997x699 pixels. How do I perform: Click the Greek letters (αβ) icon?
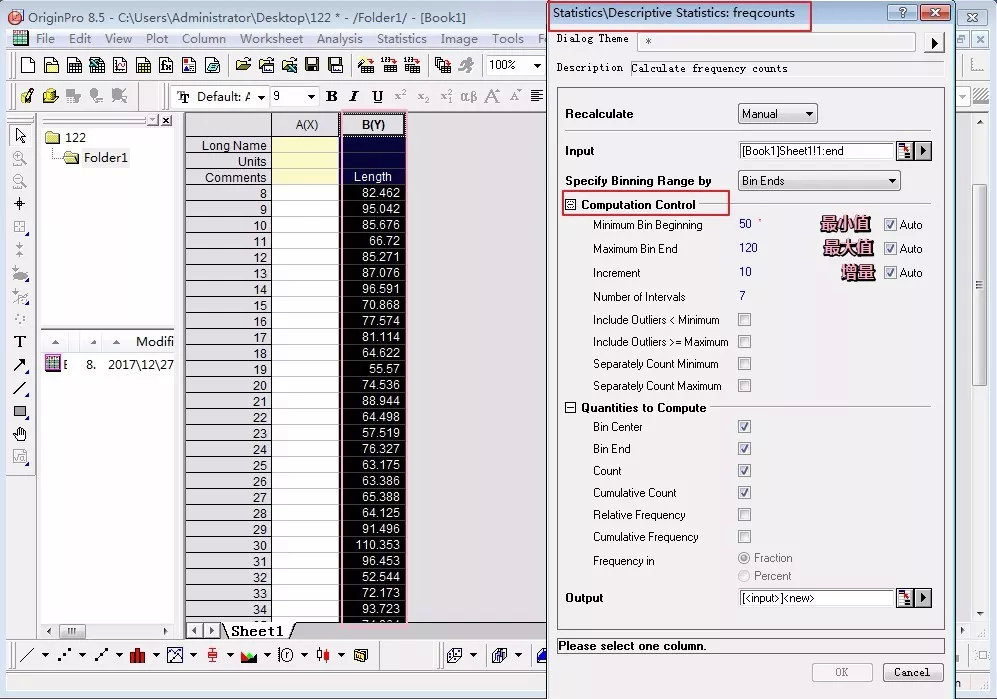coord(468,97)
